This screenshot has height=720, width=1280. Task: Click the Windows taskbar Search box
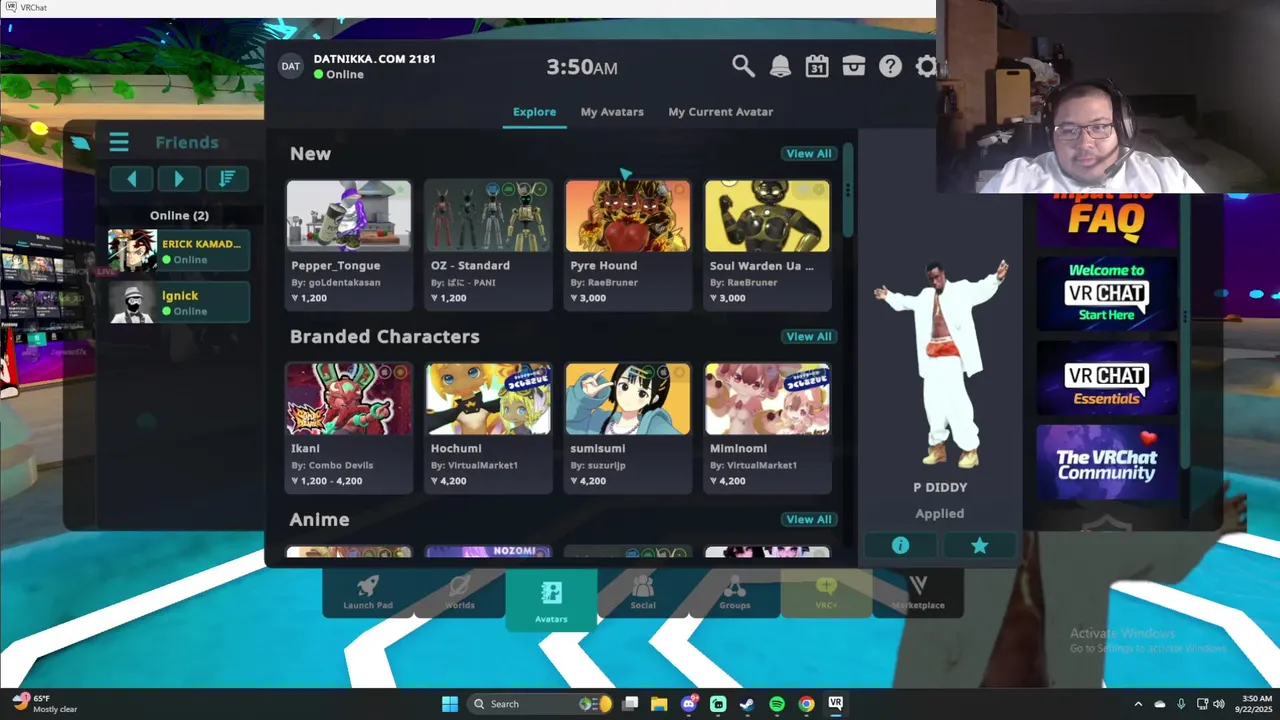pos(540,704)
